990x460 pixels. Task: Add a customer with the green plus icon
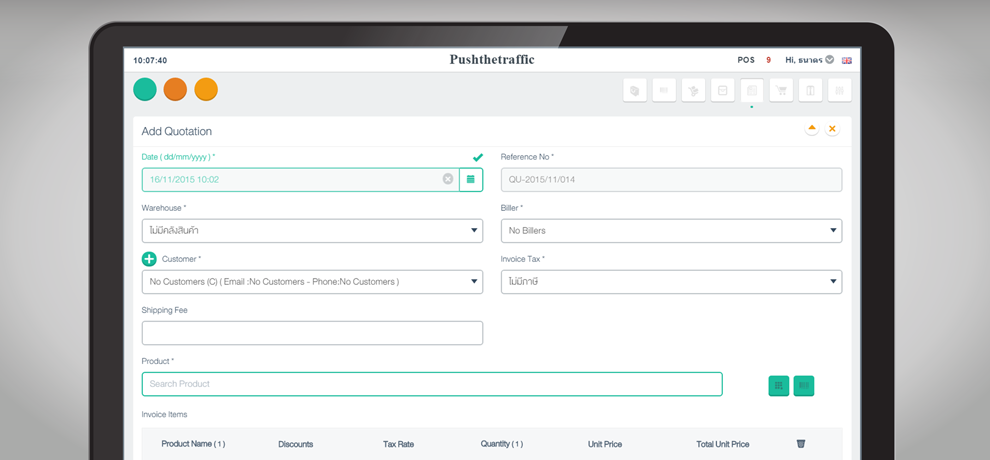(149, 259)
